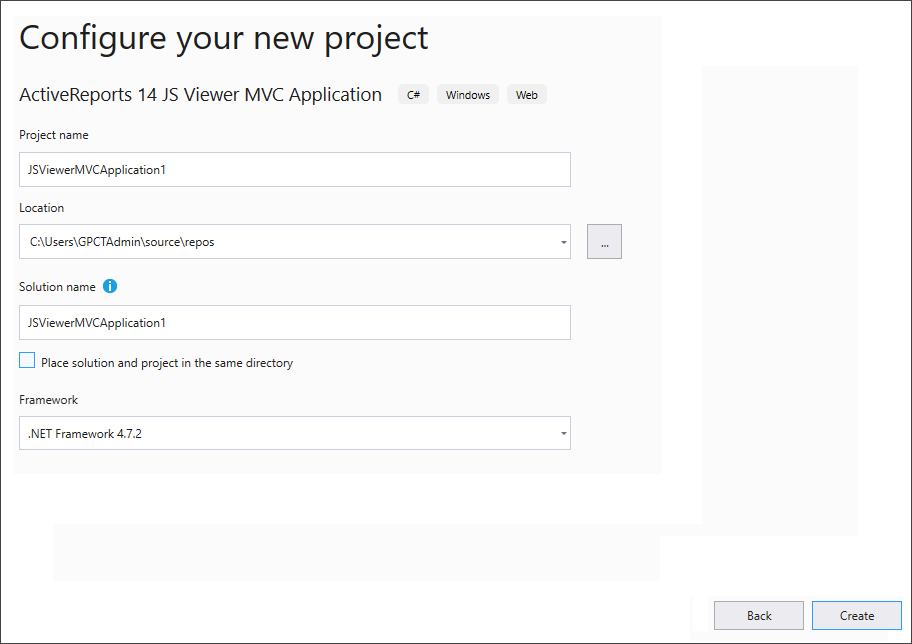Click the Solution name text field

[x=295, y=322]
